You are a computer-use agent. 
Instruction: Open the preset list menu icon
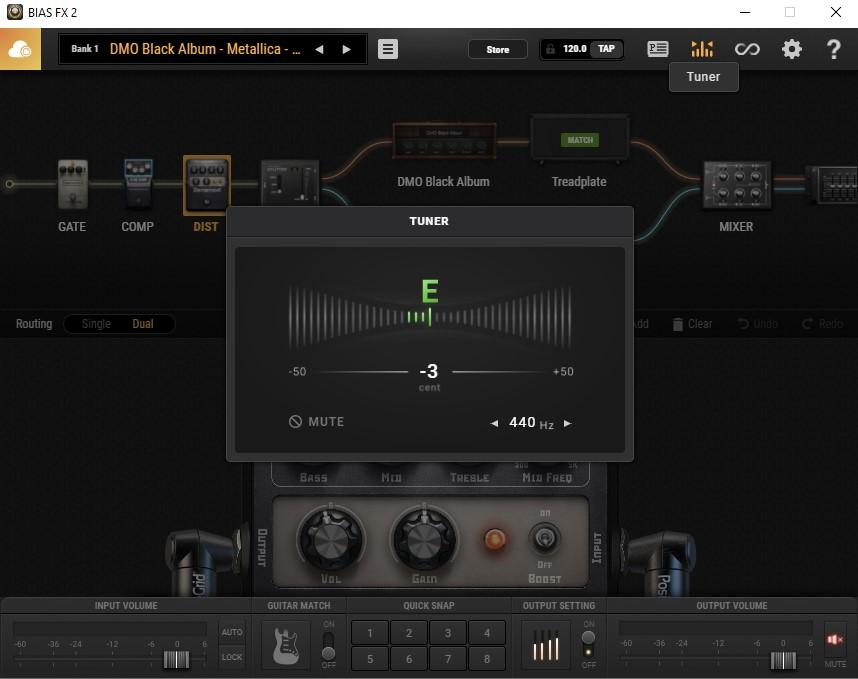tap(387, 49)
